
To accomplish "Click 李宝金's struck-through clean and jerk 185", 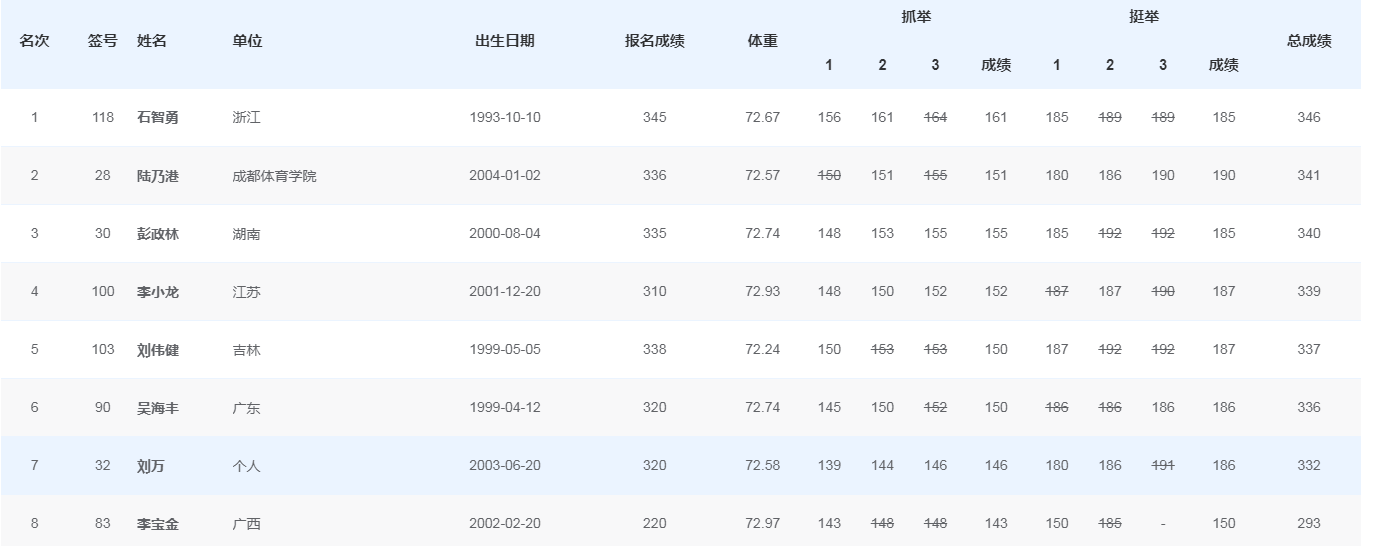I will coord(1109,523).
